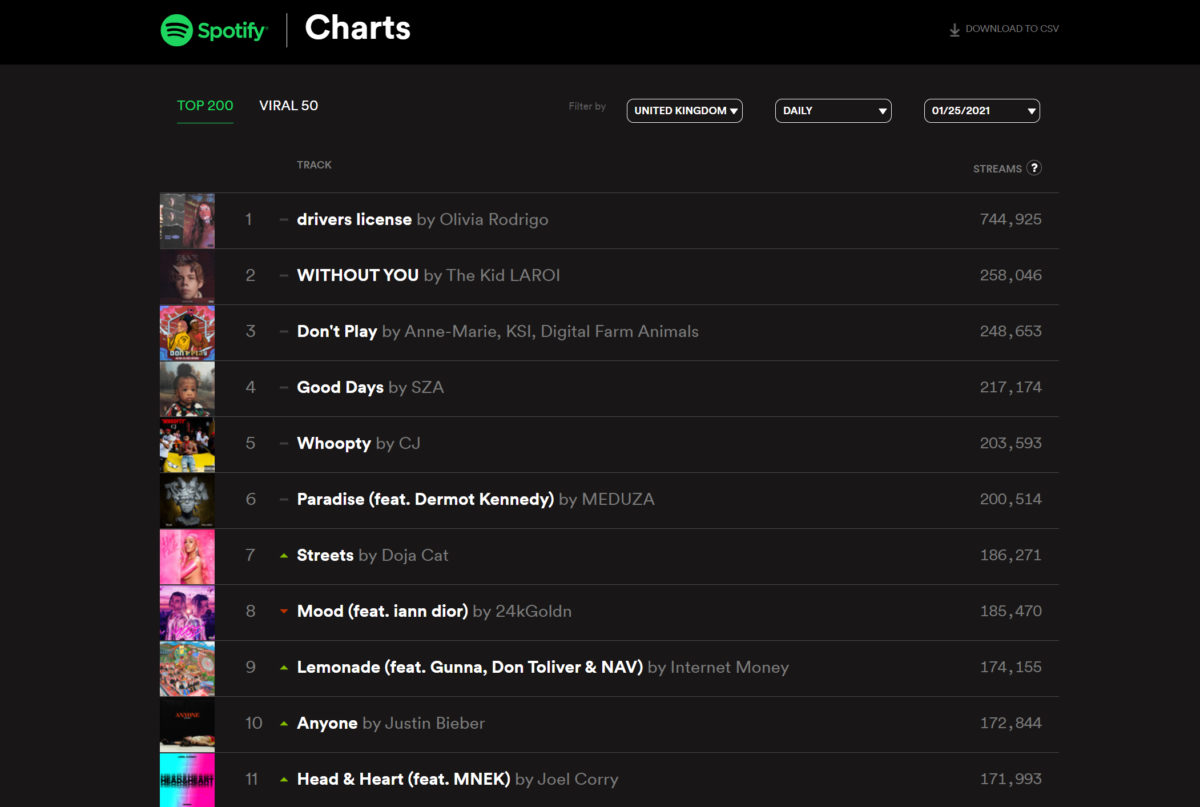The height and width of the screenshot is (807, 1200).
Task: Click the Download to CSV link
Action: [x=1011, y=29]
